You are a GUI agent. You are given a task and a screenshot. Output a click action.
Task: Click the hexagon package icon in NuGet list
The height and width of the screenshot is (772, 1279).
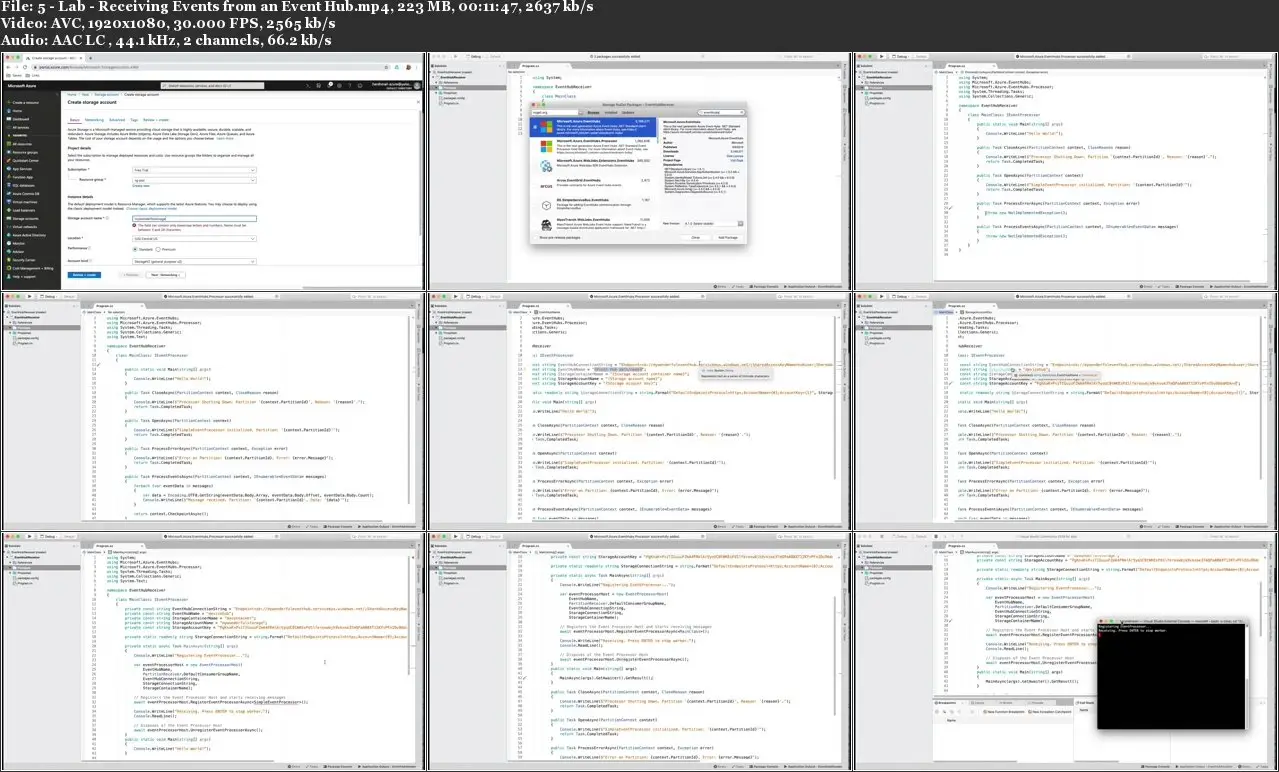(x=547, y=206)
